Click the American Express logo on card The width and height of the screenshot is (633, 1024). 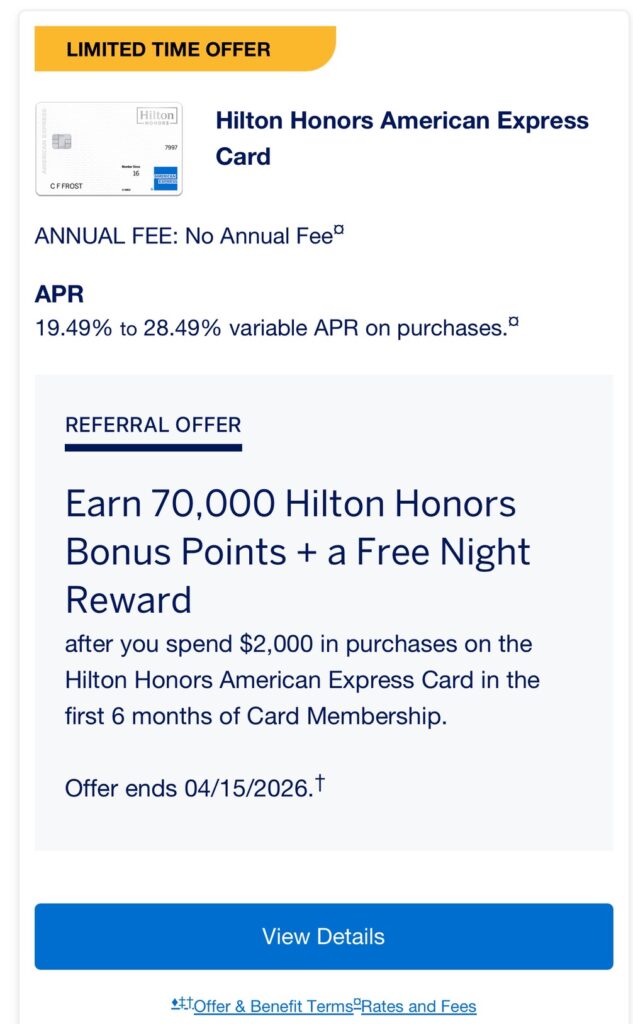pos(165,178)
